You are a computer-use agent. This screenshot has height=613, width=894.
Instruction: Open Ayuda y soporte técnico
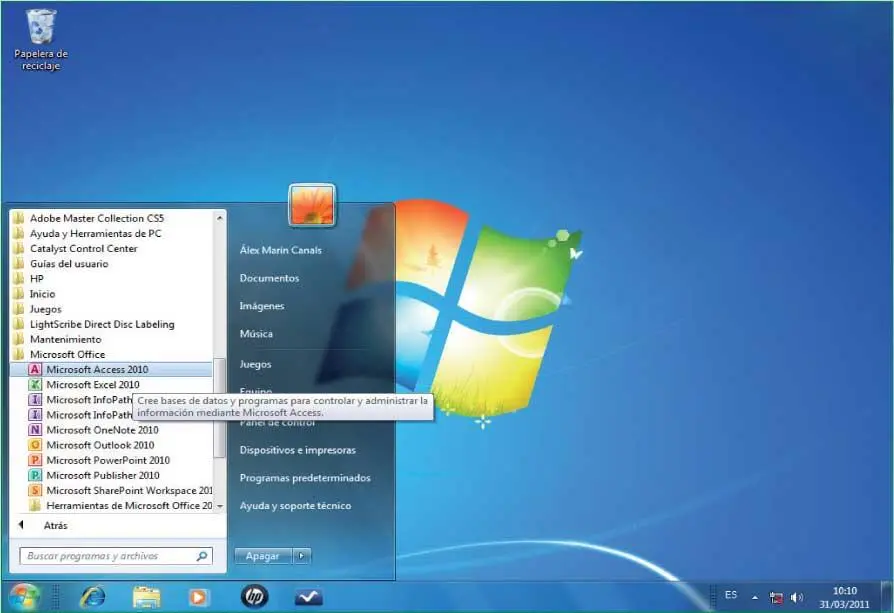click(295, 506)
